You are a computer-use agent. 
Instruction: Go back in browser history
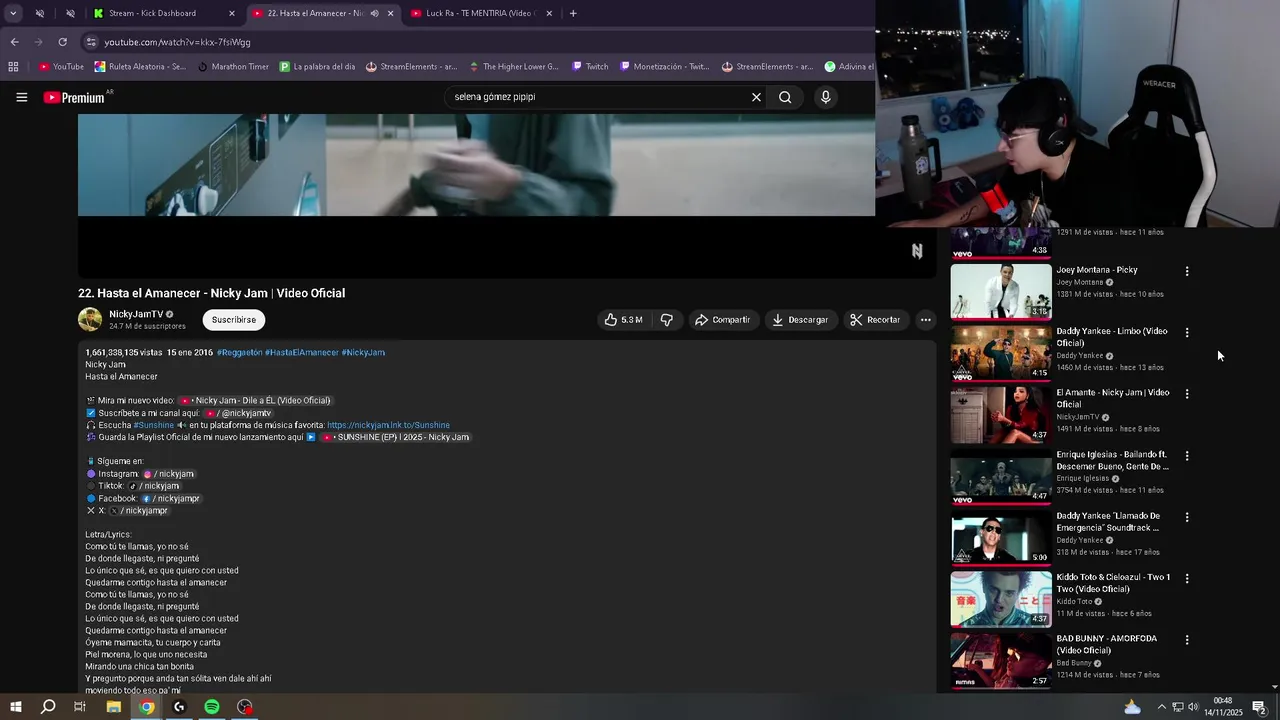[14, 42]
